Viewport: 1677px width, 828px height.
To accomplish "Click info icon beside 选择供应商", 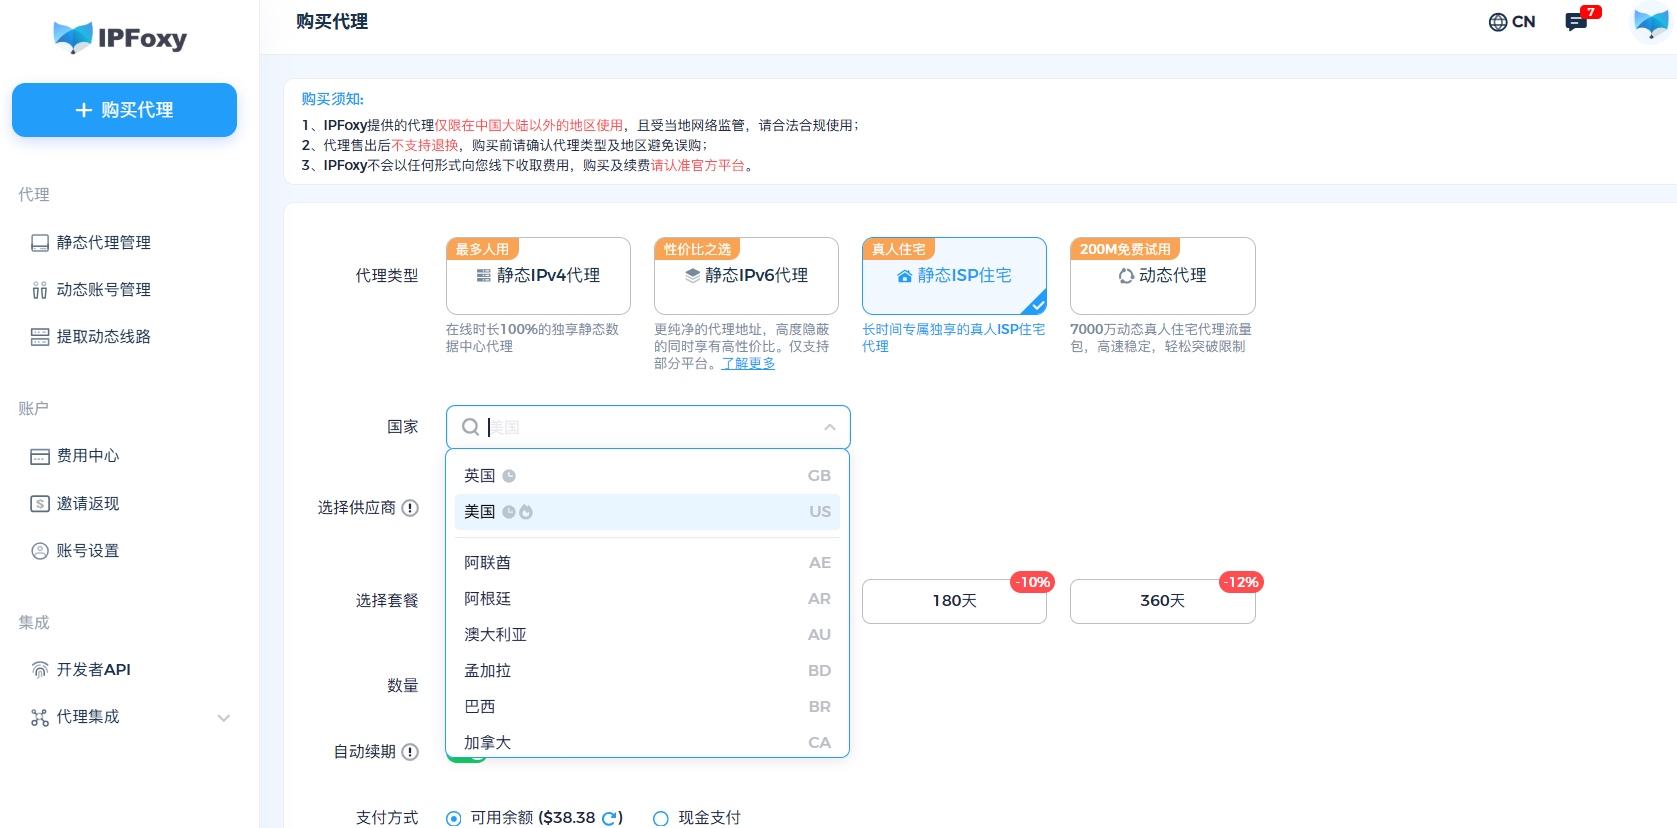I will (410, 508).
